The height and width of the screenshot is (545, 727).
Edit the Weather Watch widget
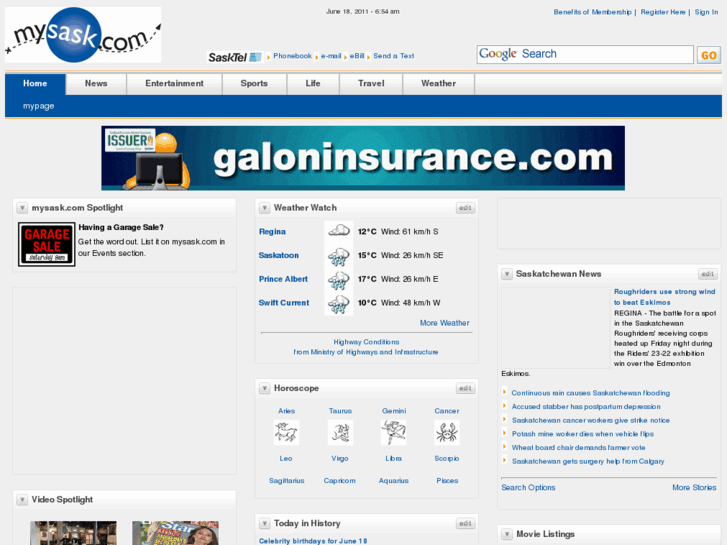(465, 208)
